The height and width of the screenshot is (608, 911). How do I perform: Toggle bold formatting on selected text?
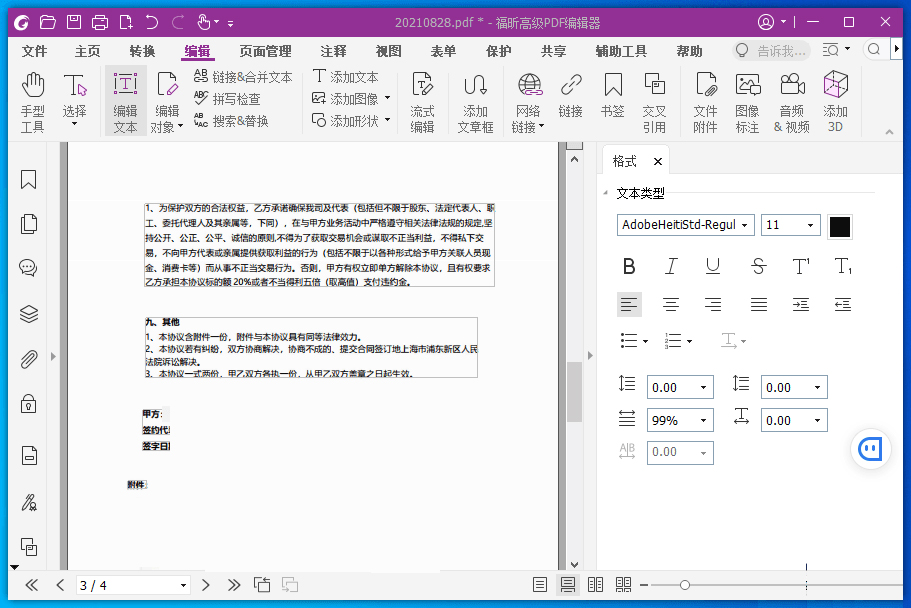point(629,267)
